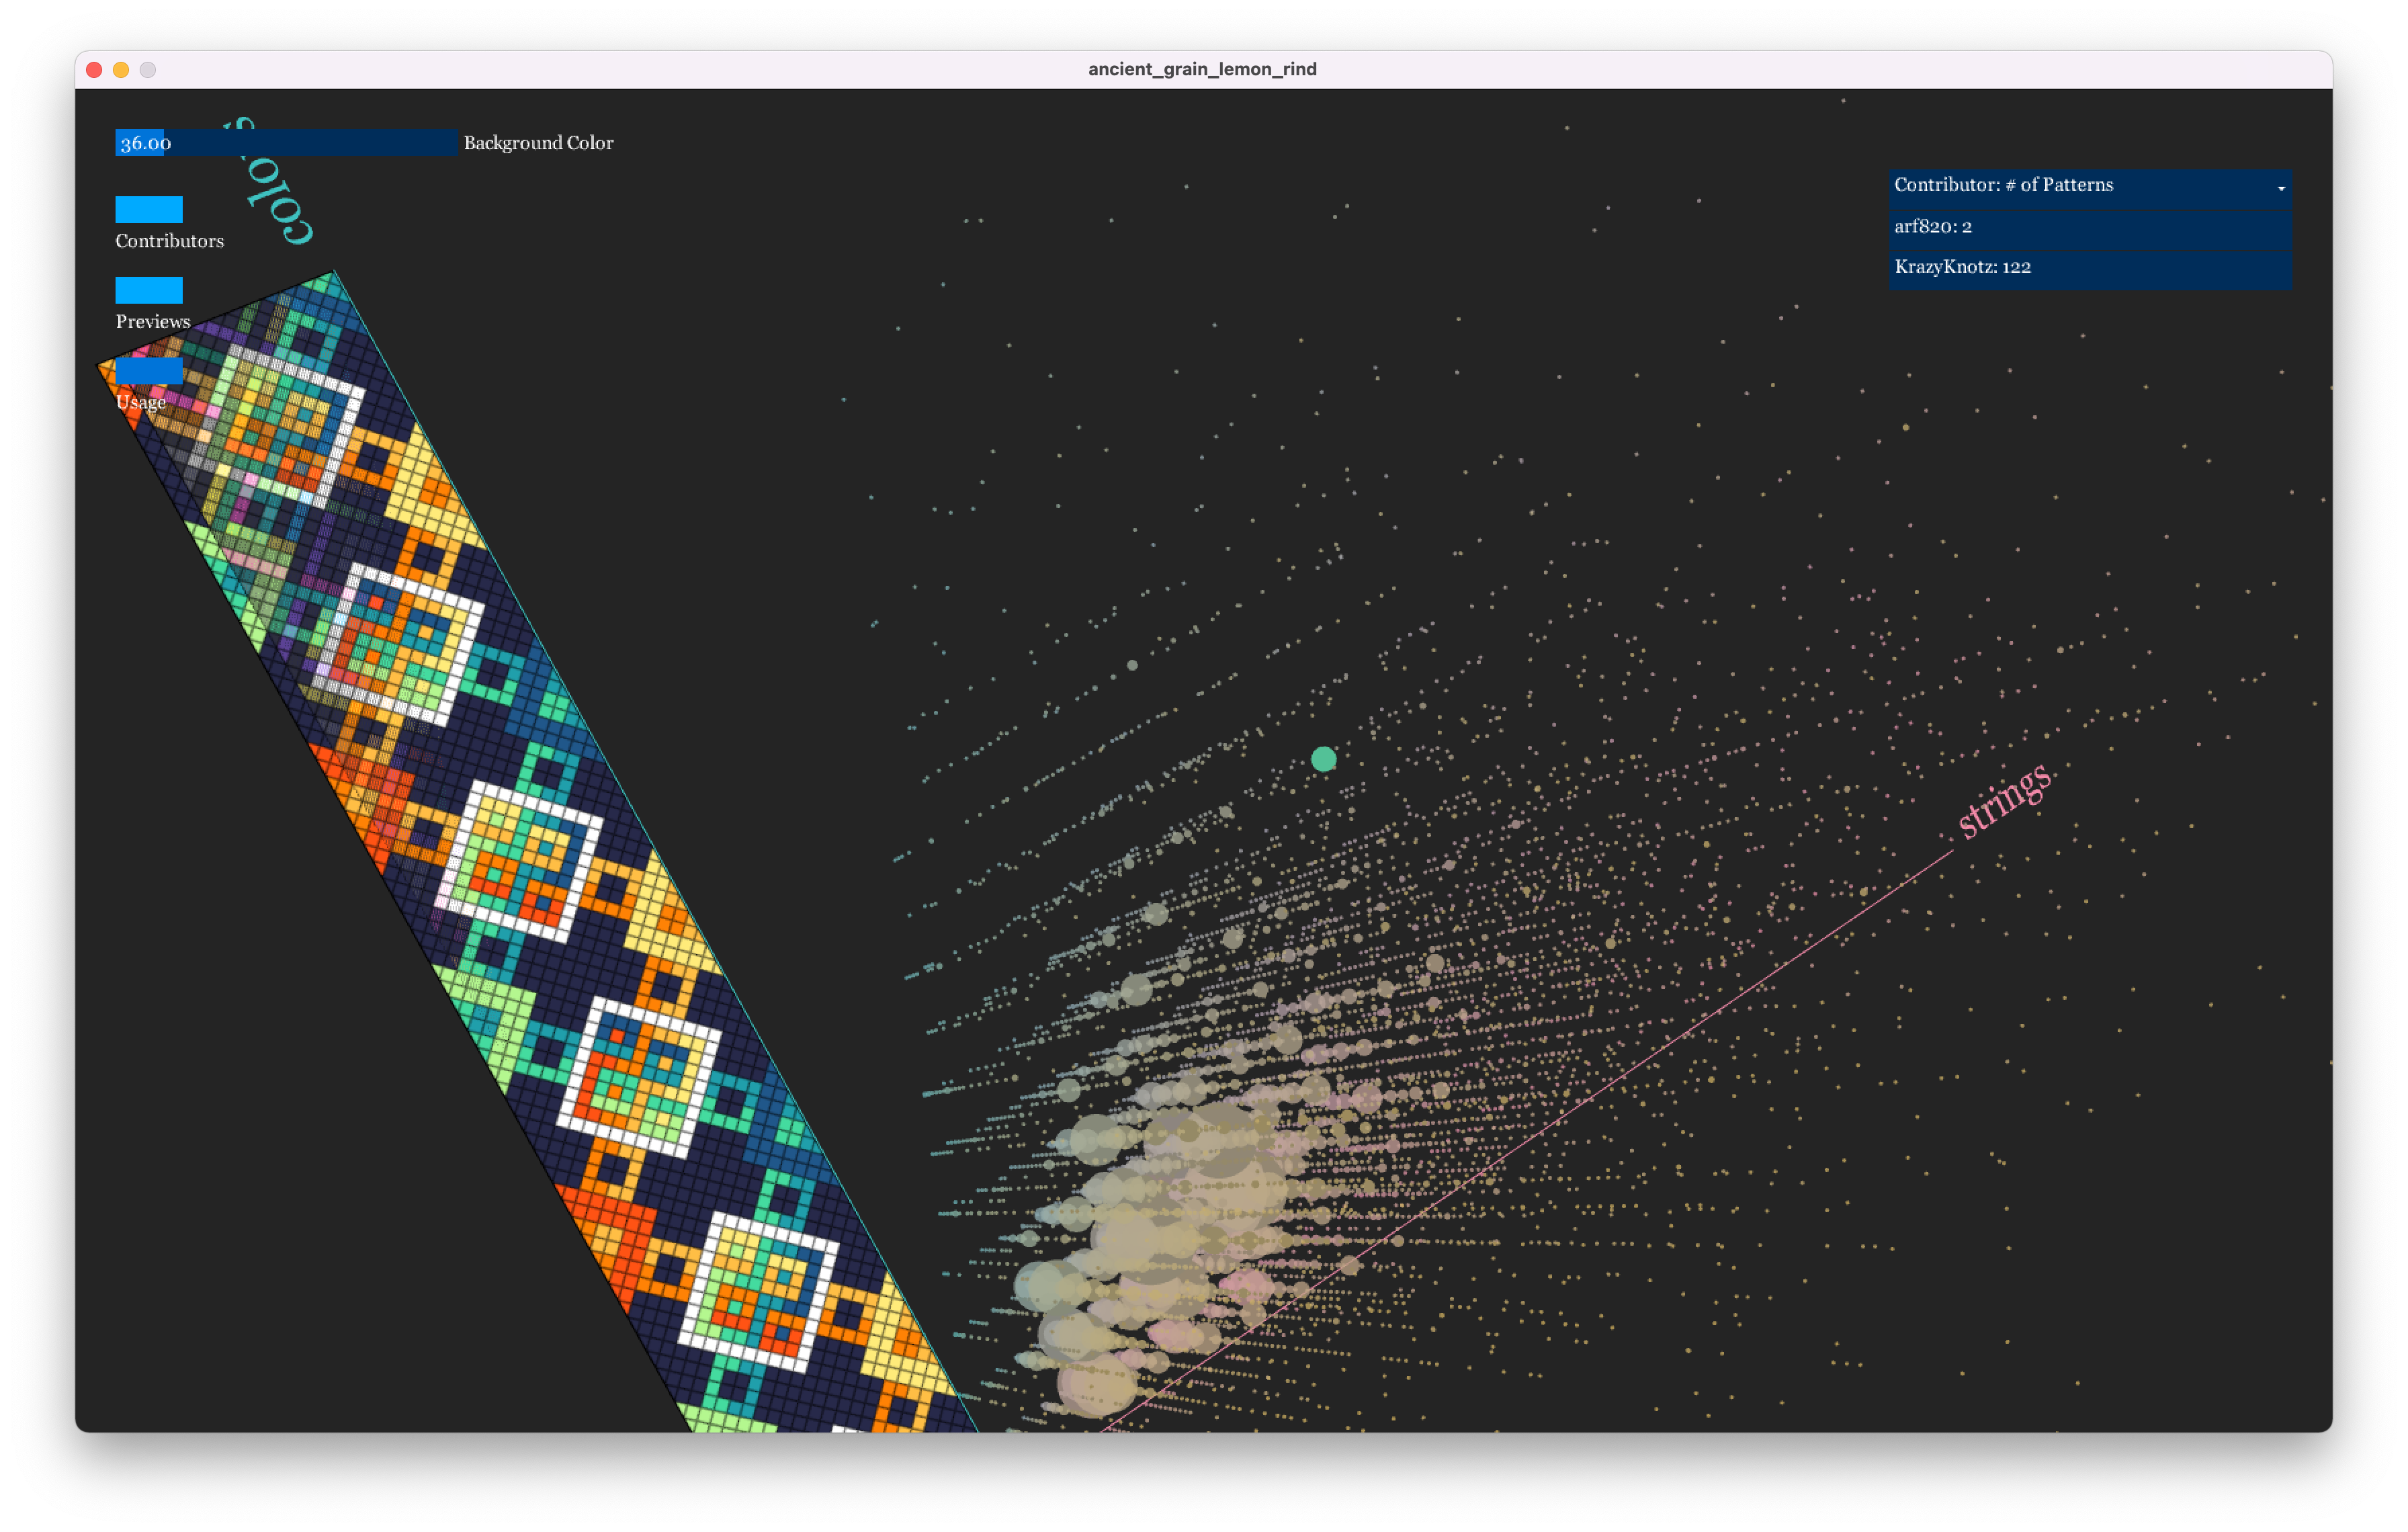Click the red close window button
The width and height of the screenshot is (2408, 1532).
pyautogui.click(x=94, y=69)
